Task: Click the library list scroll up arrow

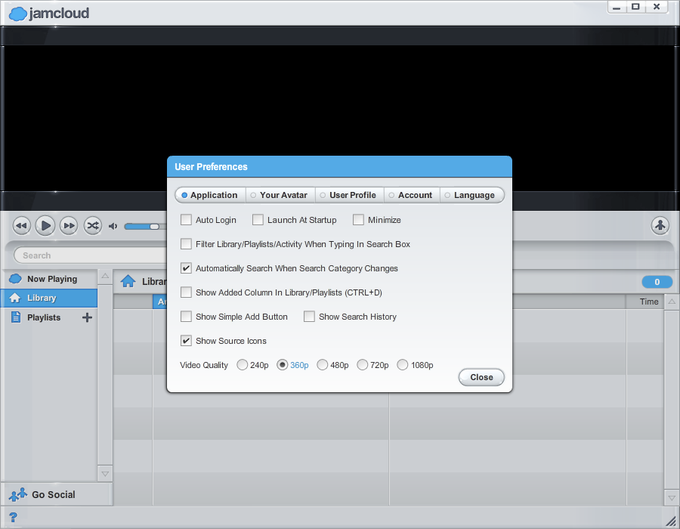Action: tap(671, 302)
